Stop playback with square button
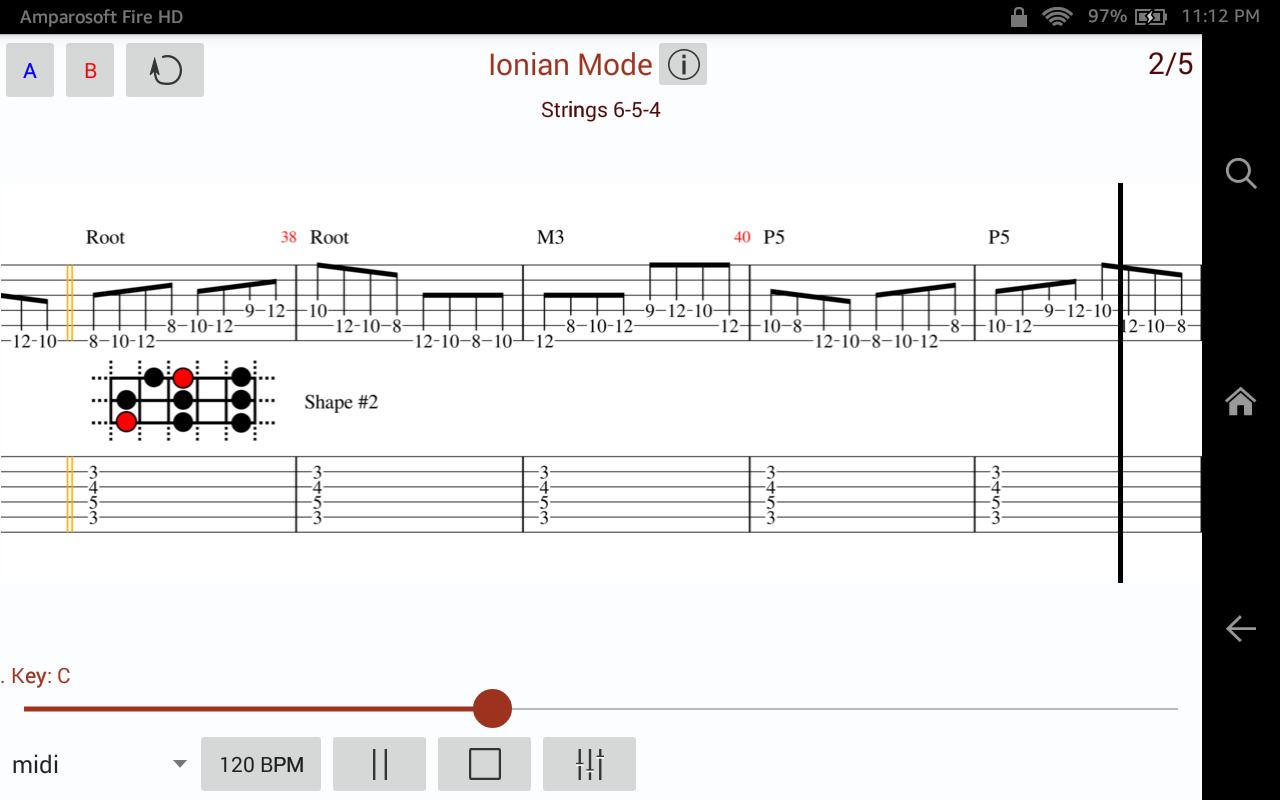 point(485,764)
